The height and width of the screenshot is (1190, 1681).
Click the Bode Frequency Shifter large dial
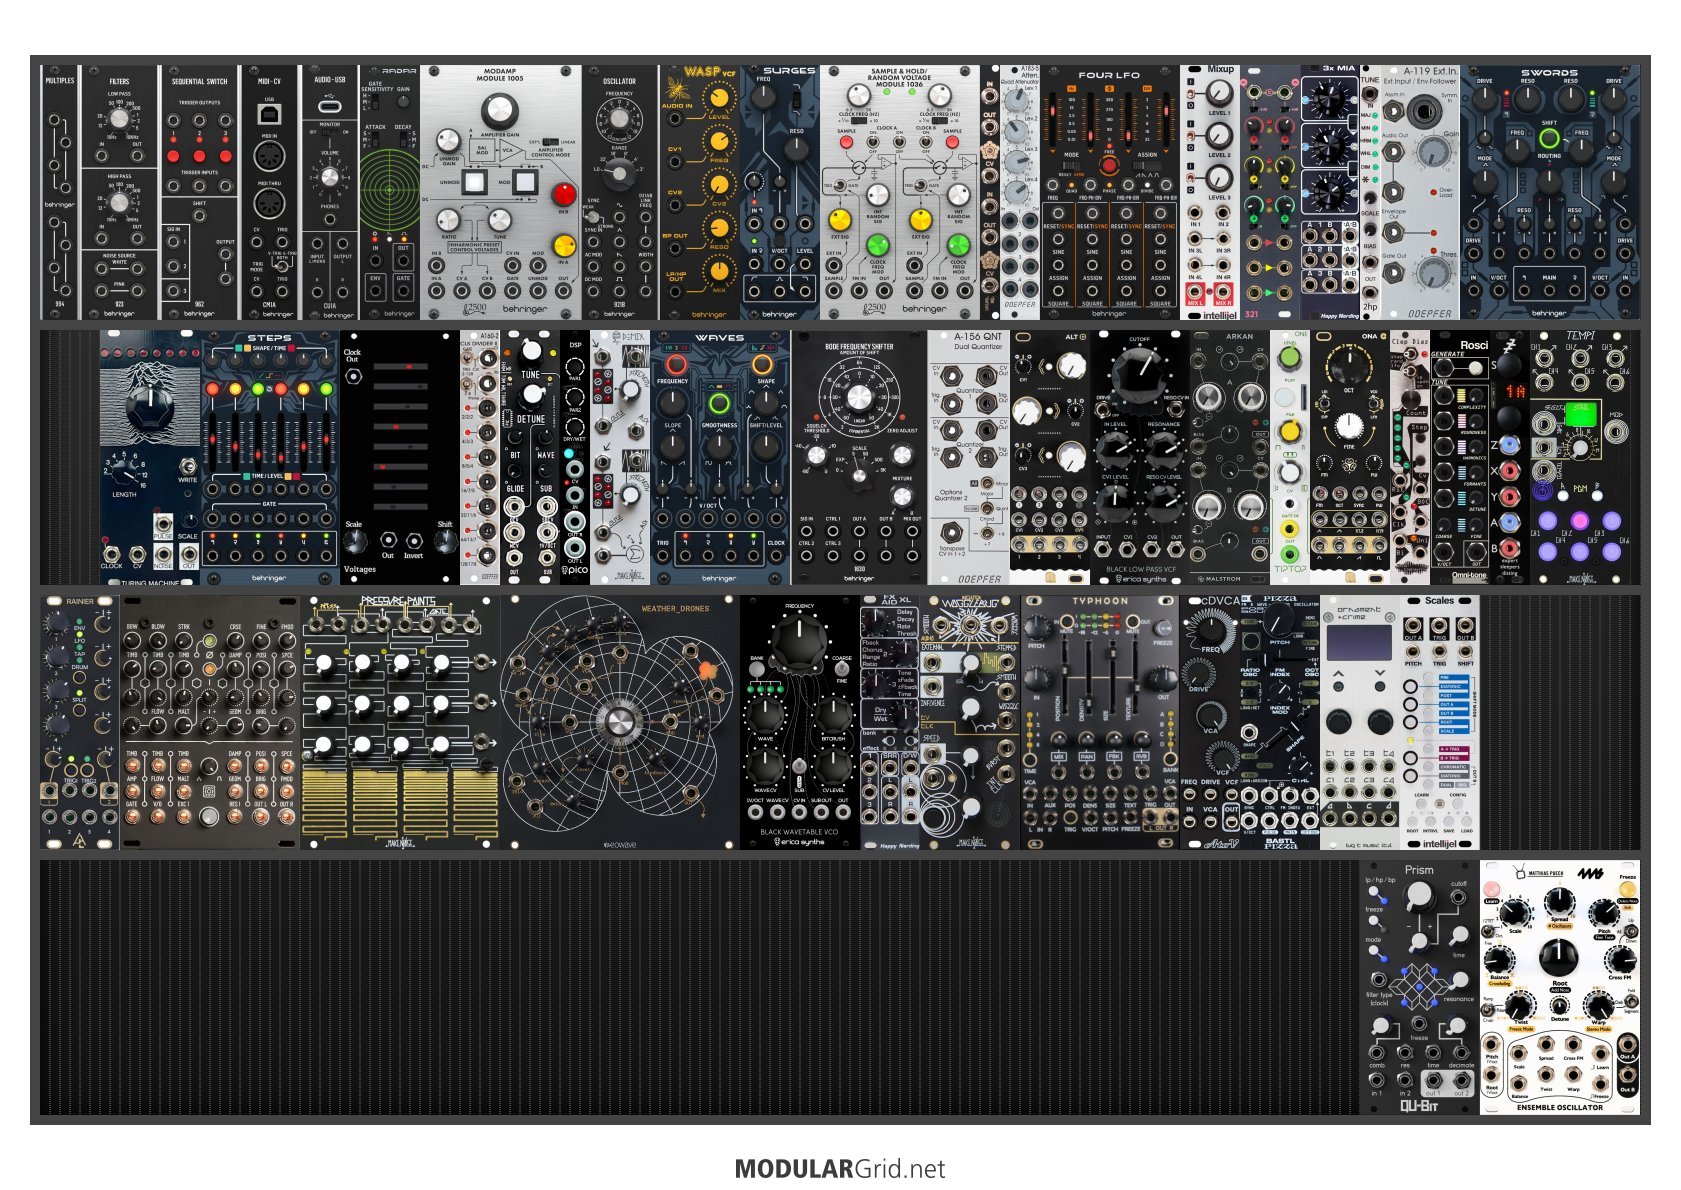[x=859, y=397]
